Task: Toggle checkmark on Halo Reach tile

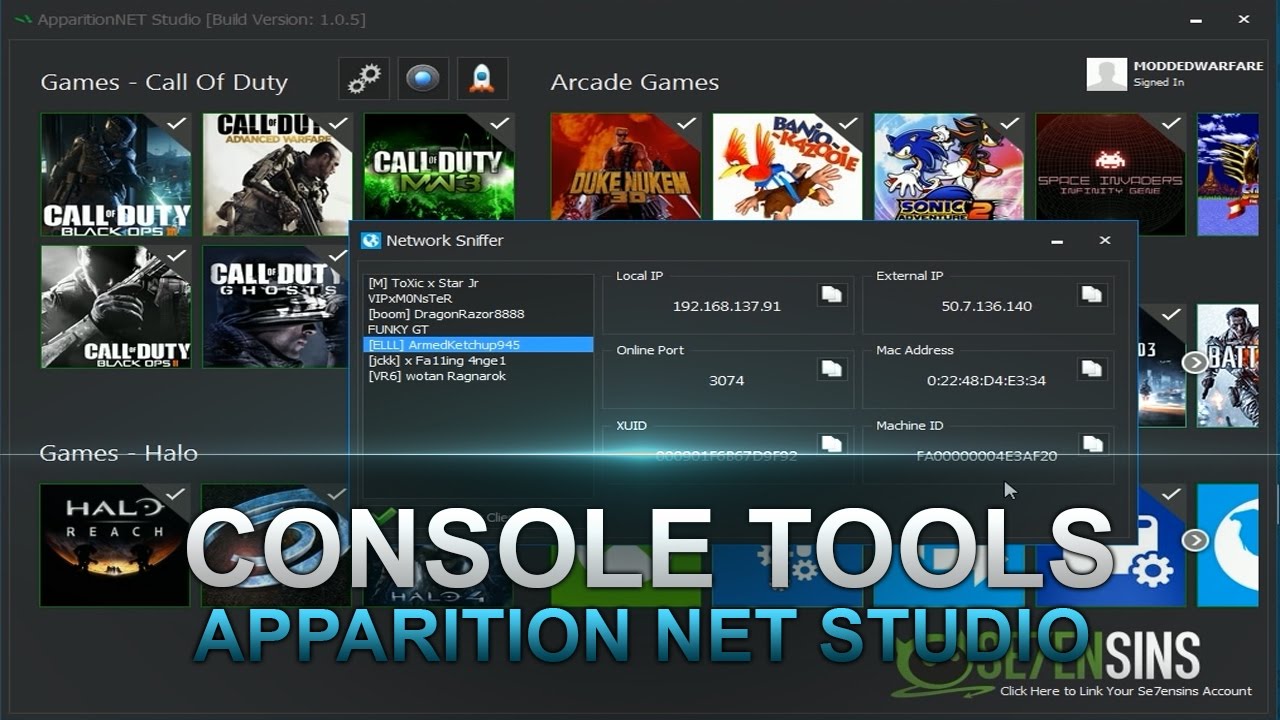Action: click(175, 494)
